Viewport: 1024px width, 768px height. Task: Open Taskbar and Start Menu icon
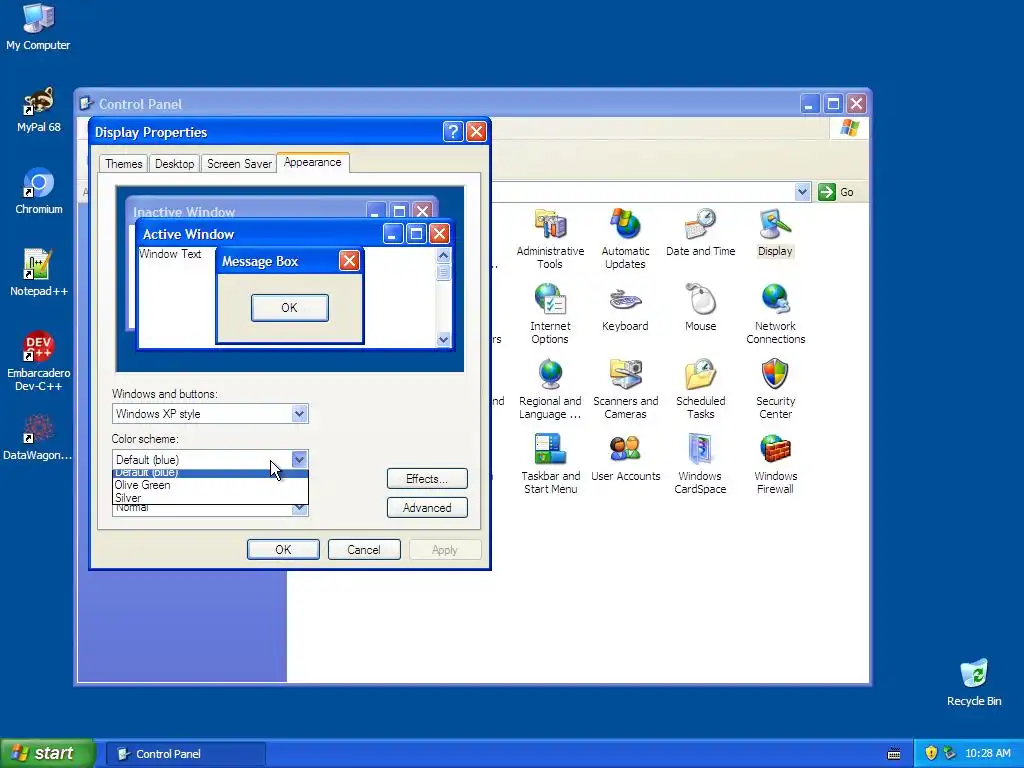click(550, 464)
